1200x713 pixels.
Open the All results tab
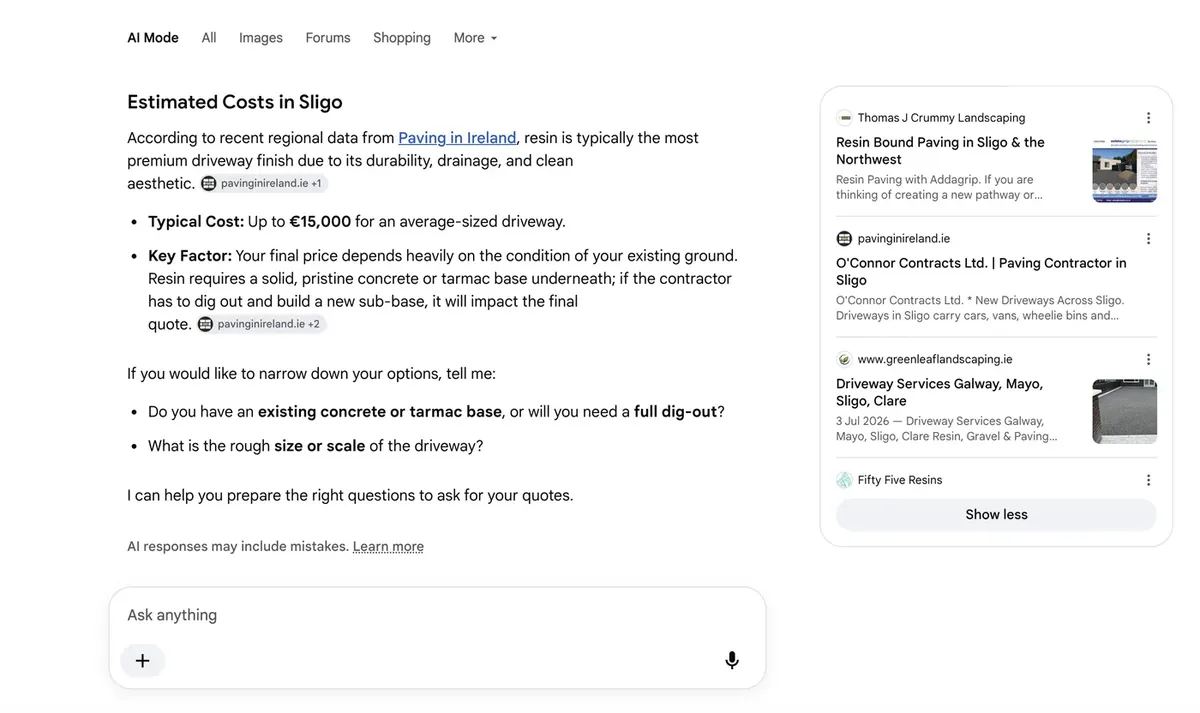[x=209, y=38]
